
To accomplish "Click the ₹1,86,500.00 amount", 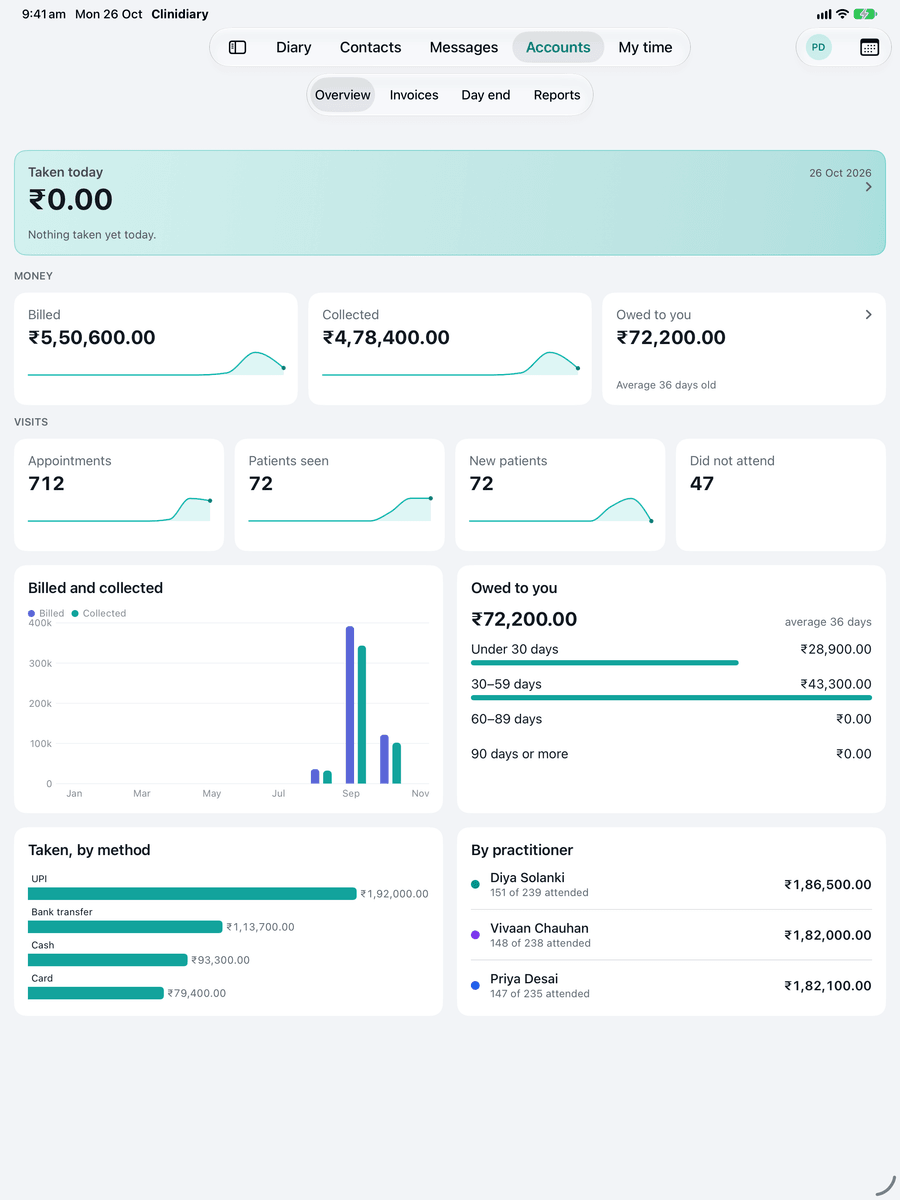I will click(x=828, y=885).
